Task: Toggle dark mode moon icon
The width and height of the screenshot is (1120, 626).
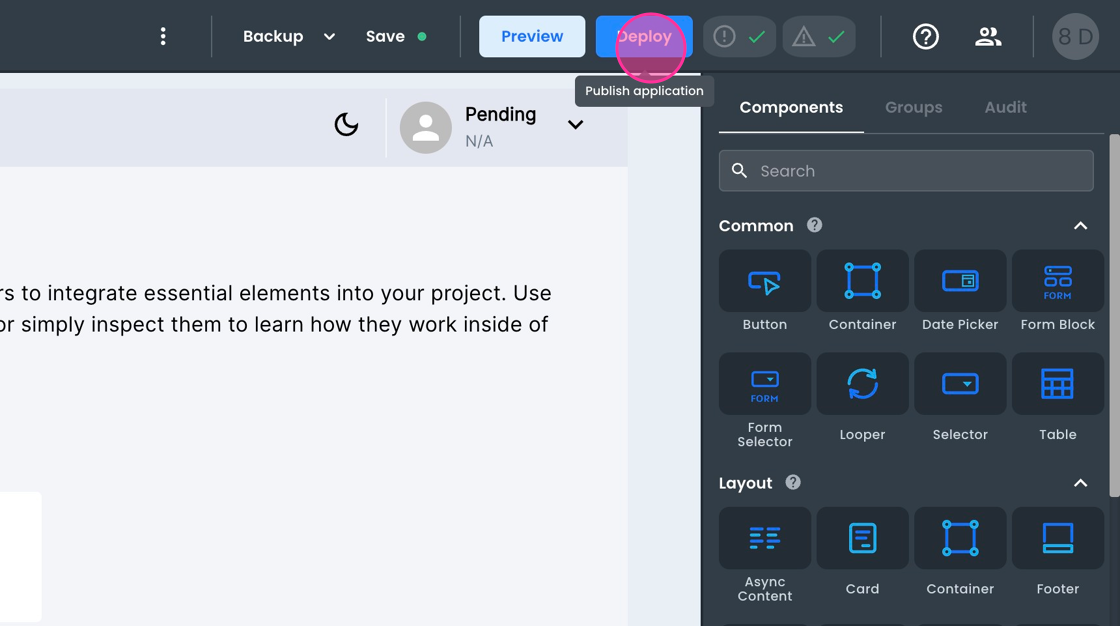Action: [346, 125]
